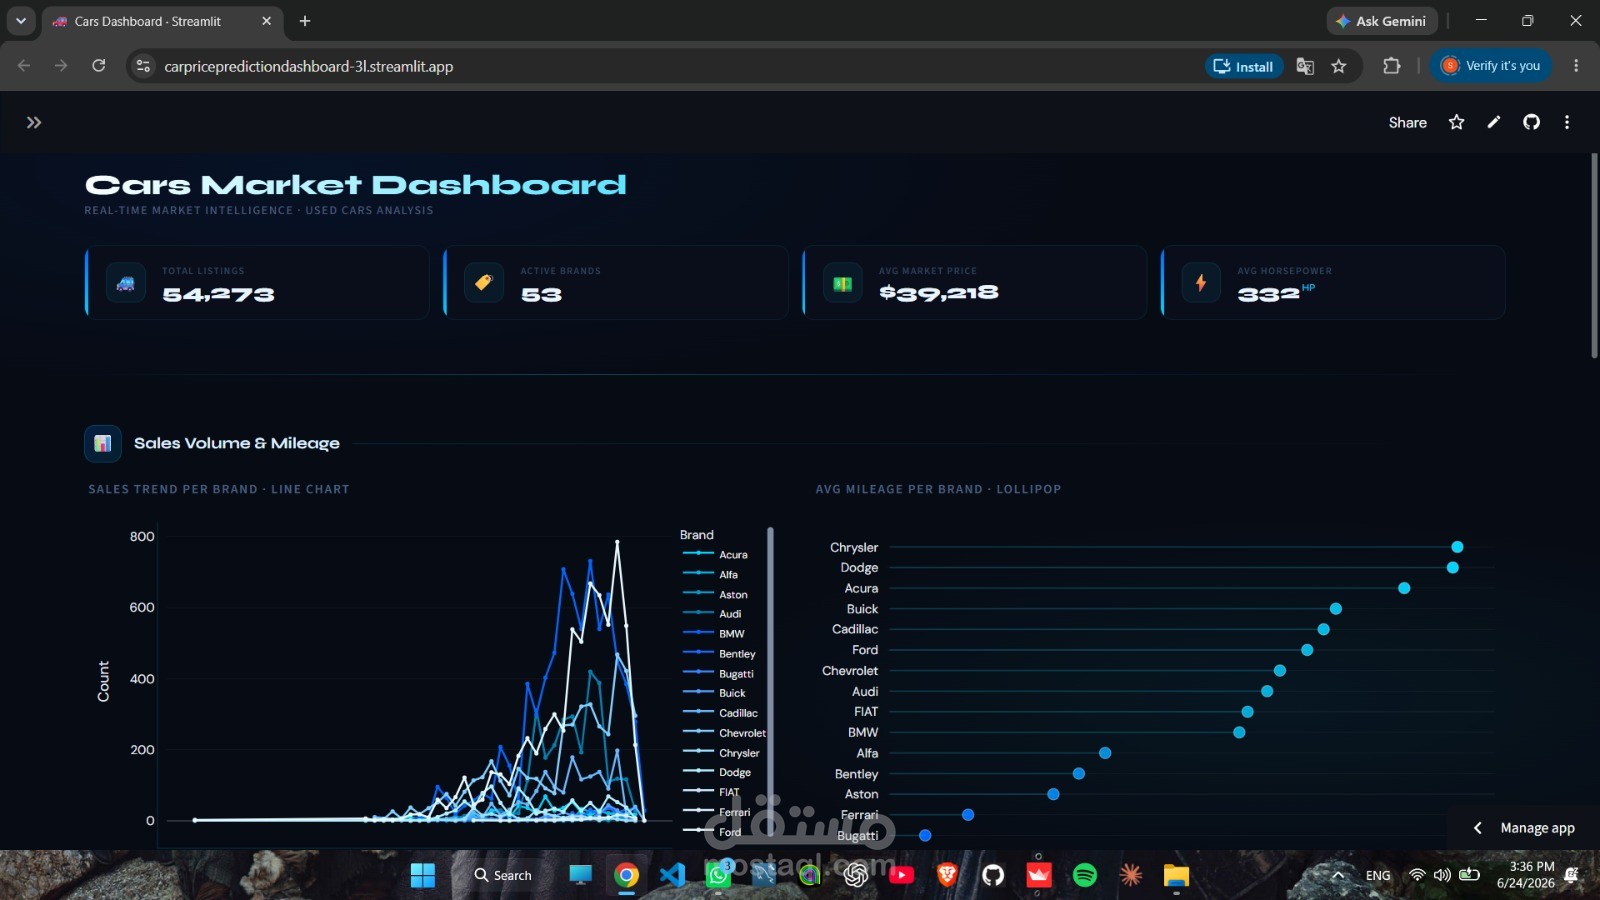1600x900 pixels.
Task: Favorite the app with star icon
Action: pyautogui.click(x=1456, y=122)
